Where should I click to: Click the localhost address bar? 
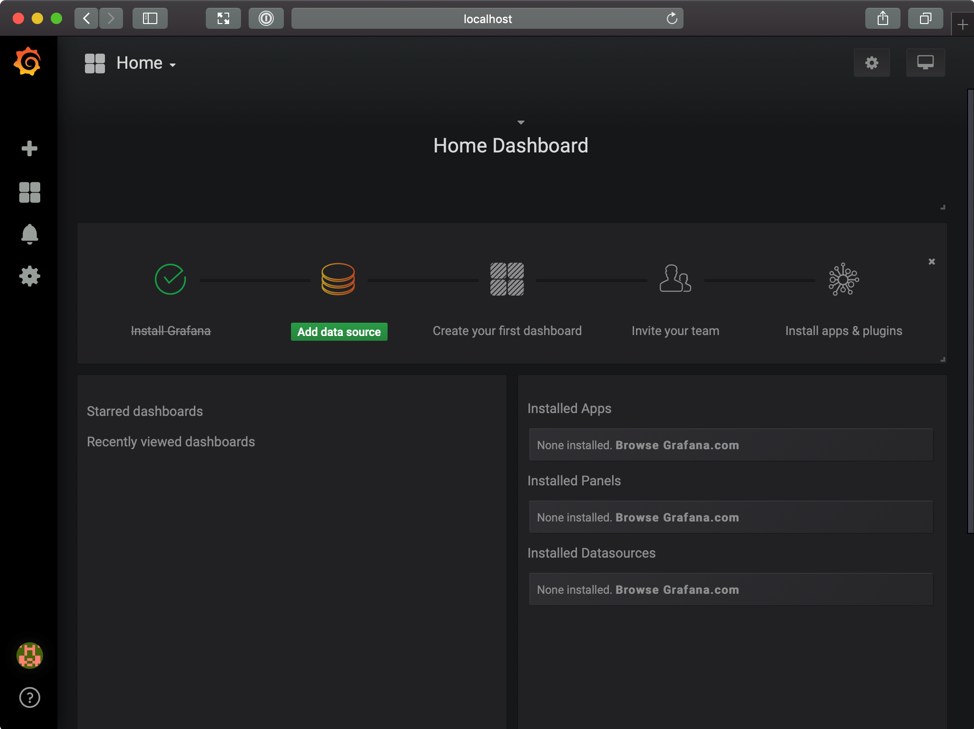[487, 18]
